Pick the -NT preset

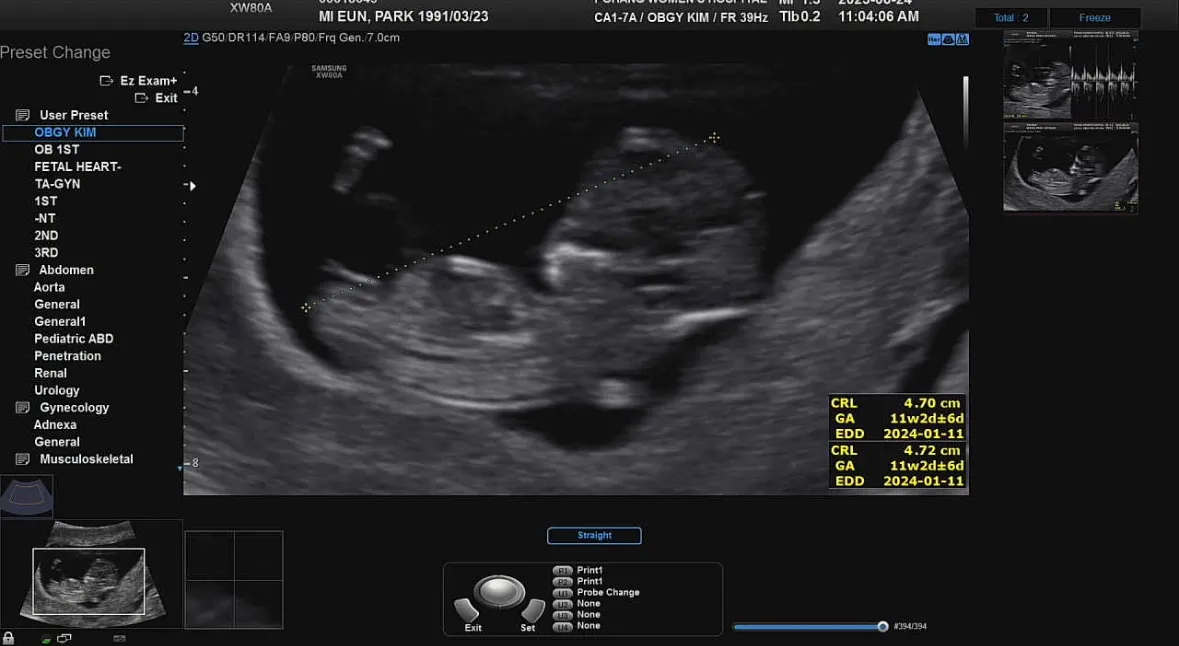[x=44, y=219]
